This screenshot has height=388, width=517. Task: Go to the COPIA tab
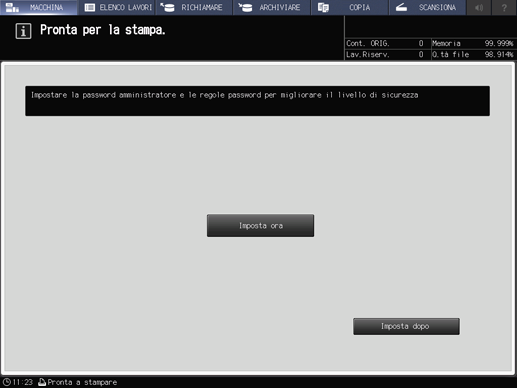point(350,7)
